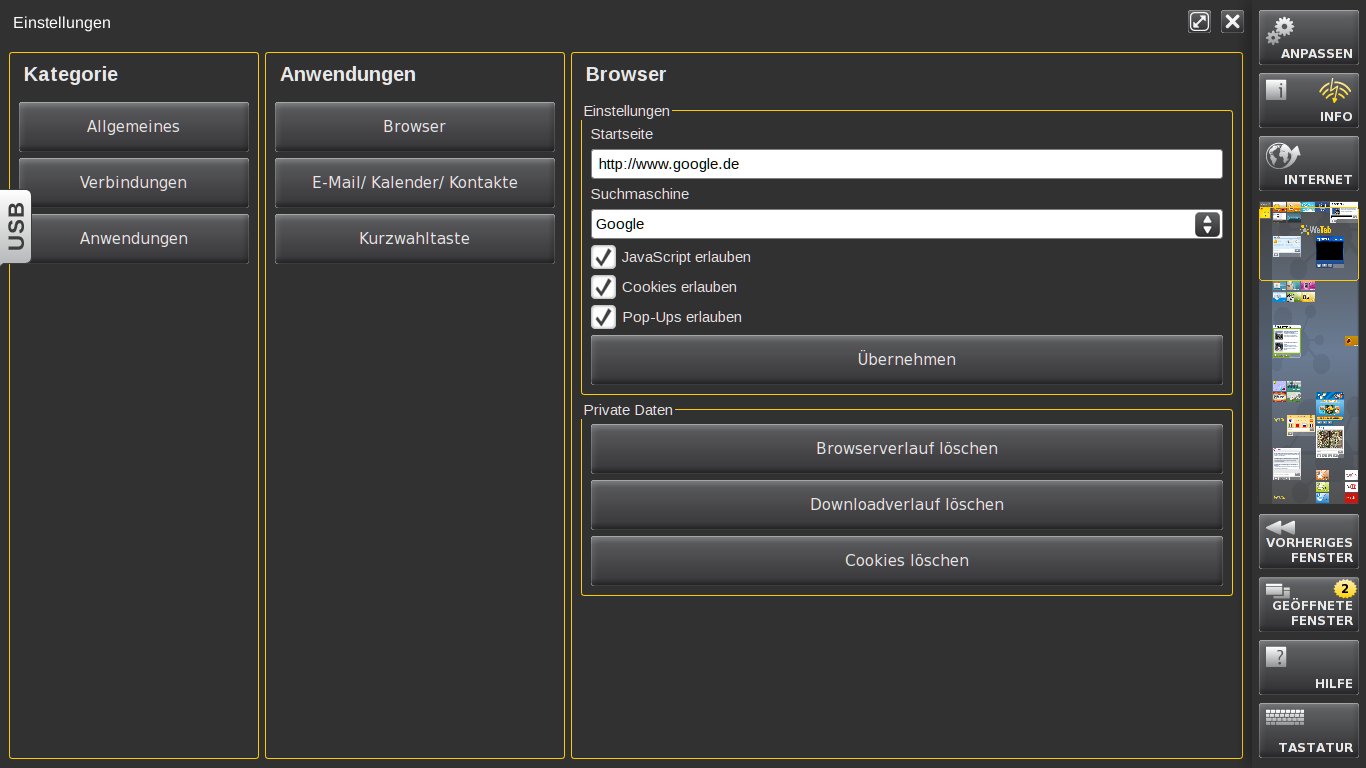Viewport: 1366px width, 768px height.
Task: Click the Startseite URL input field
Action: pyautogui.click(x=906, y=164)
